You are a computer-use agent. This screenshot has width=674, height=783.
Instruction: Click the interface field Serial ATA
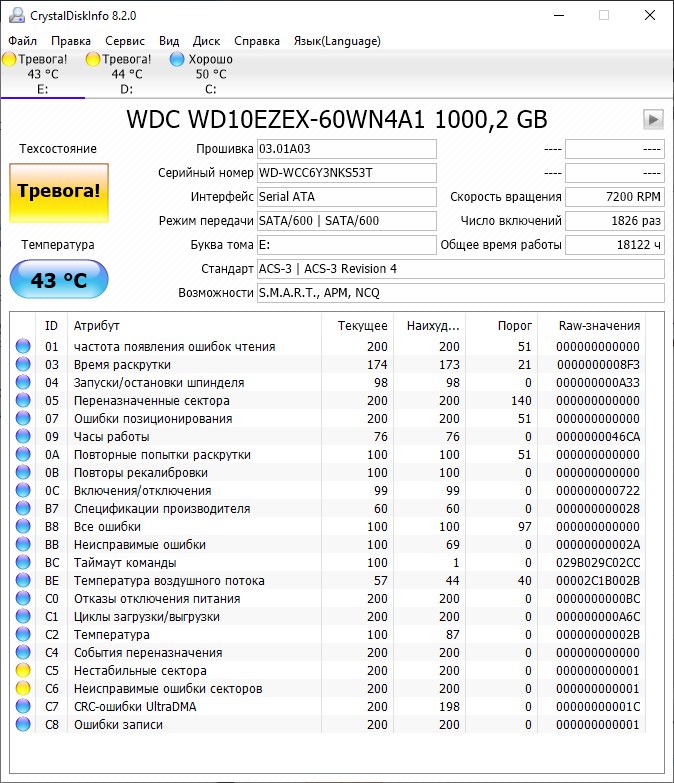[x=346, y=197]
